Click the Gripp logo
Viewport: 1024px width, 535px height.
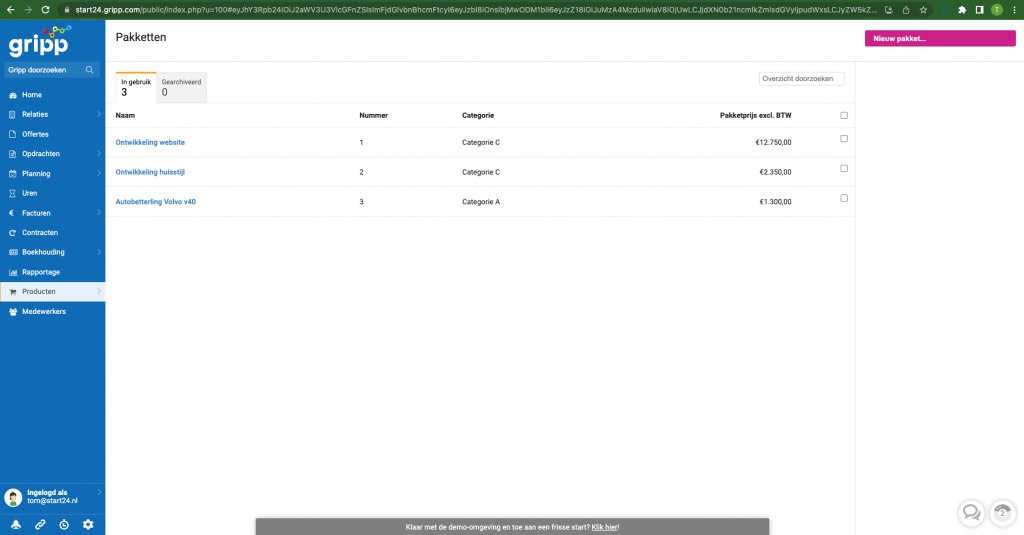[x=38, y=43]
